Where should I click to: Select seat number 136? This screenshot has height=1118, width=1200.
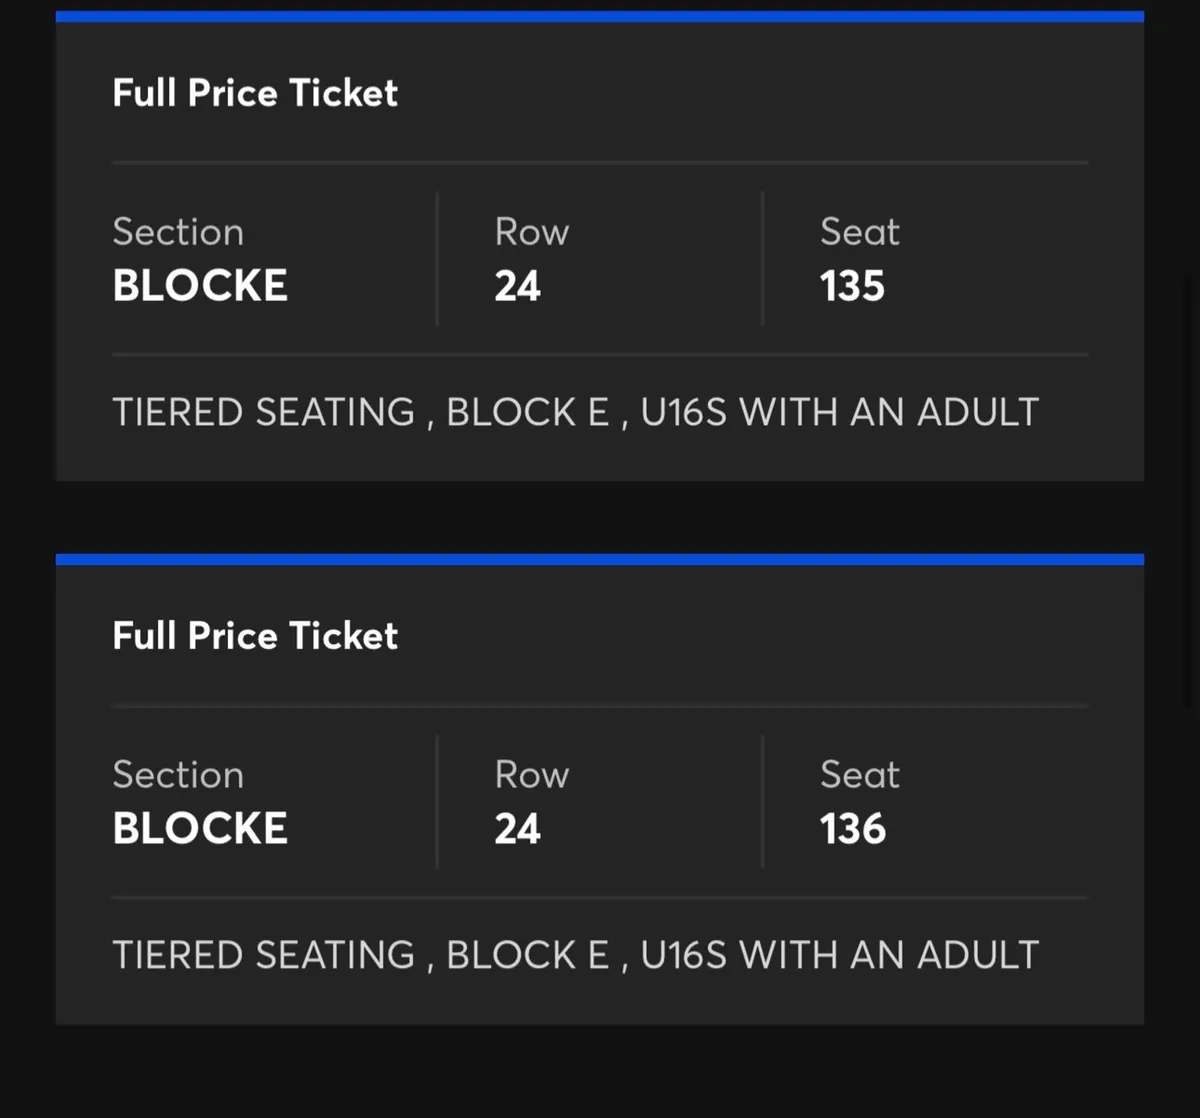[851, 828]
